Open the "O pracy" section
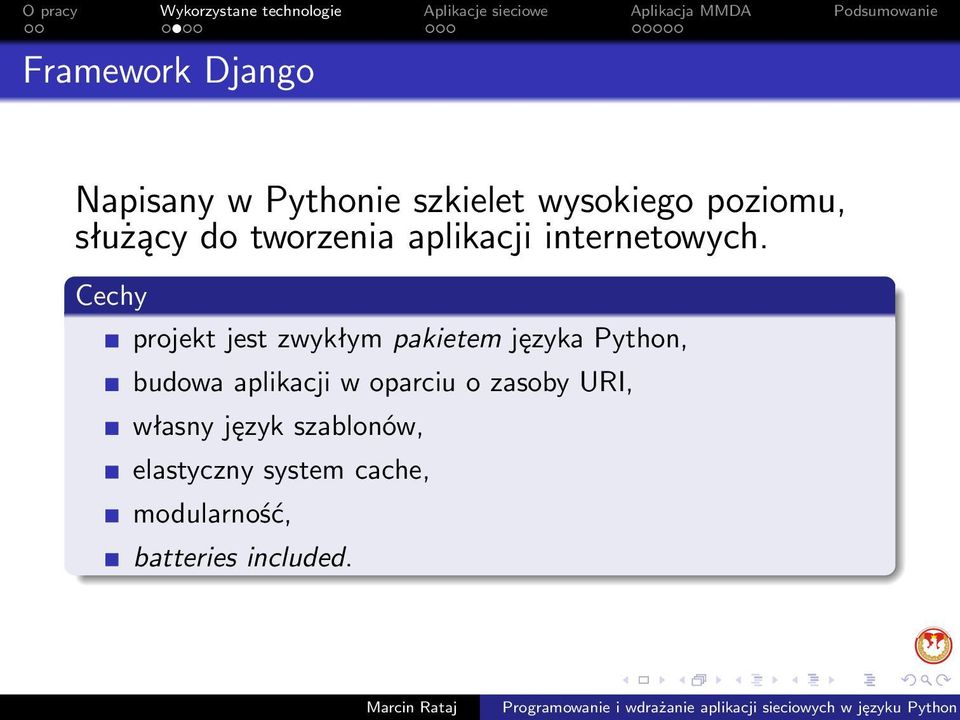The width and height of the screenshot is (960, 720). [50, 11]
